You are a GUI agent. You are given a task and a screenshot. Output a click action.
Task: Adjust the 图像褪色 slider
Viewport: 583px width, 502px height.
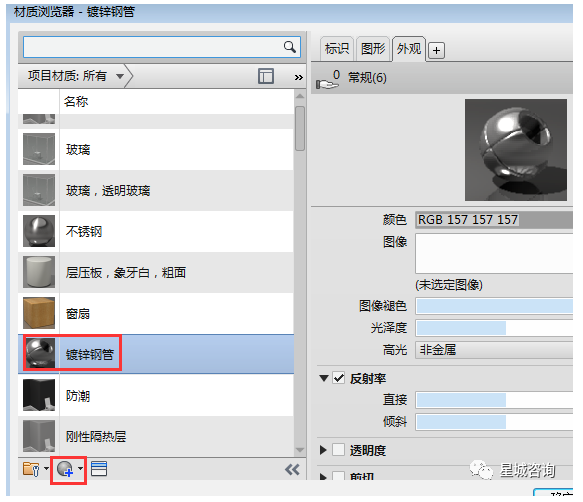coord(494,306)
